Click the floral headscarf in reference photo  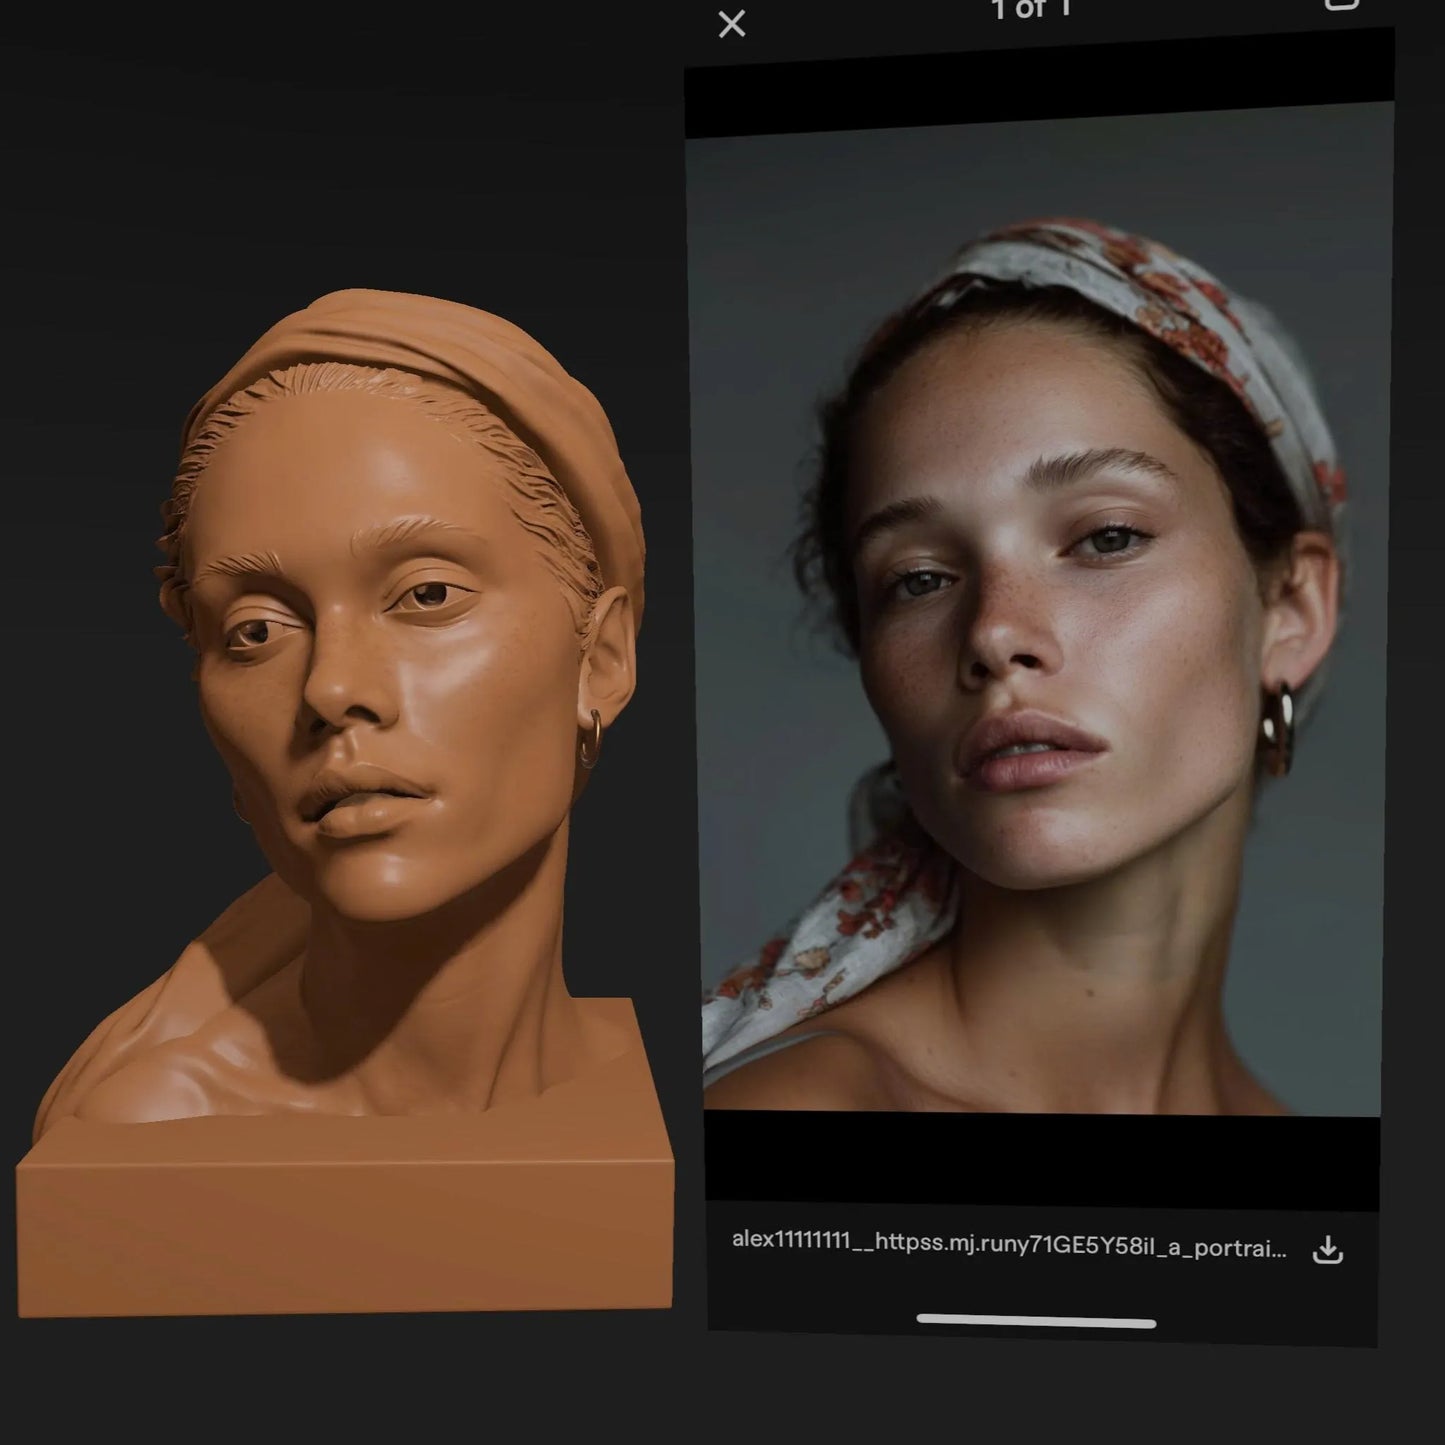1150,290
